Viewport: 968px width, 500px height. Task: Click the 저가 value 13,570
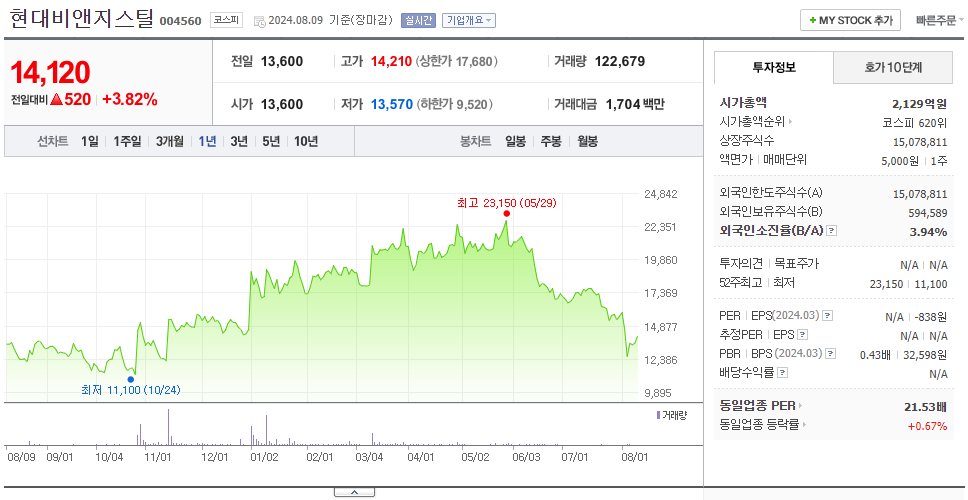[391, 104]
